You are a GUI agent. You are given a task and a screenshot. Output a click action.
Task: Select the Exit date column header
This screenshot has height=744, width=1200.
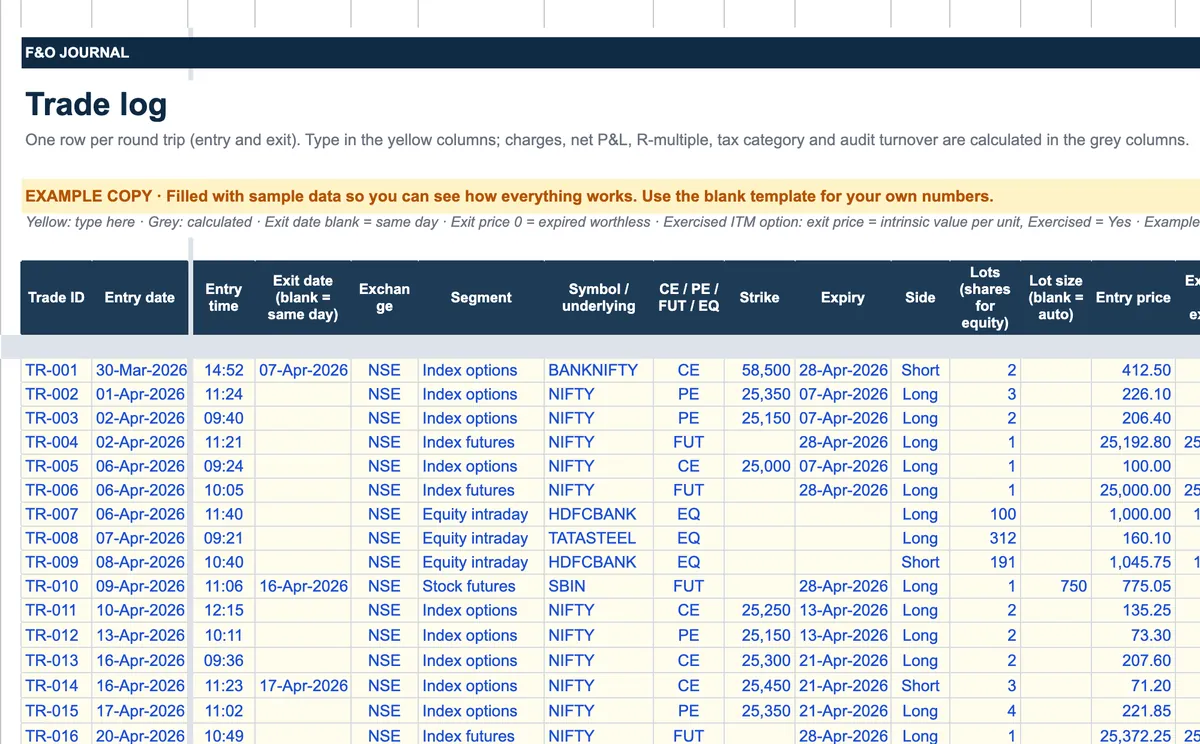303,297
